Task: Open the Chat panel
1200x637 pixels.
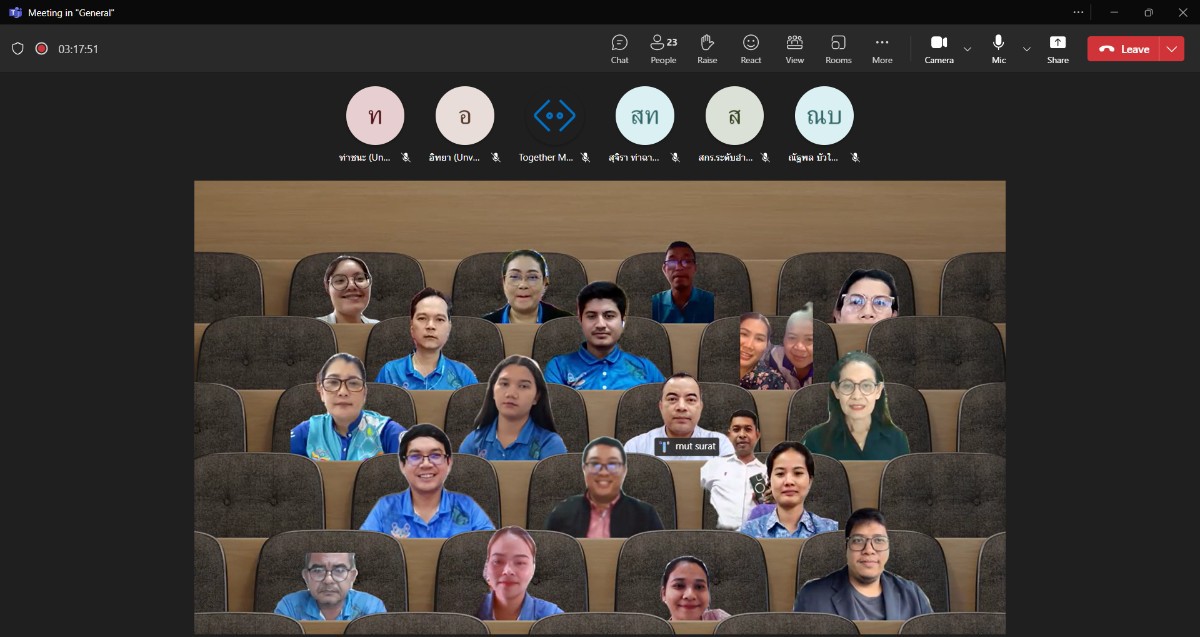Action: tap(619, 48)
